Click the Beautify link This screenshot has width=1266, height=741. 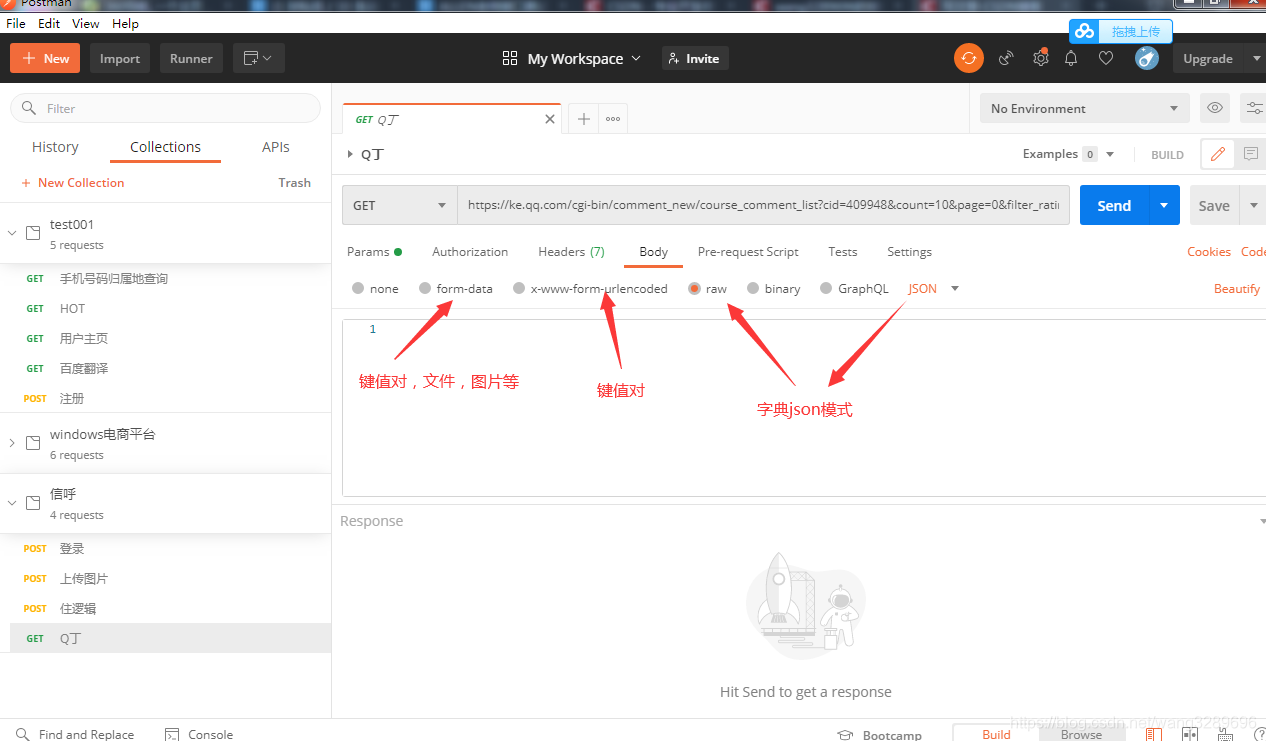pos(1237,288)
